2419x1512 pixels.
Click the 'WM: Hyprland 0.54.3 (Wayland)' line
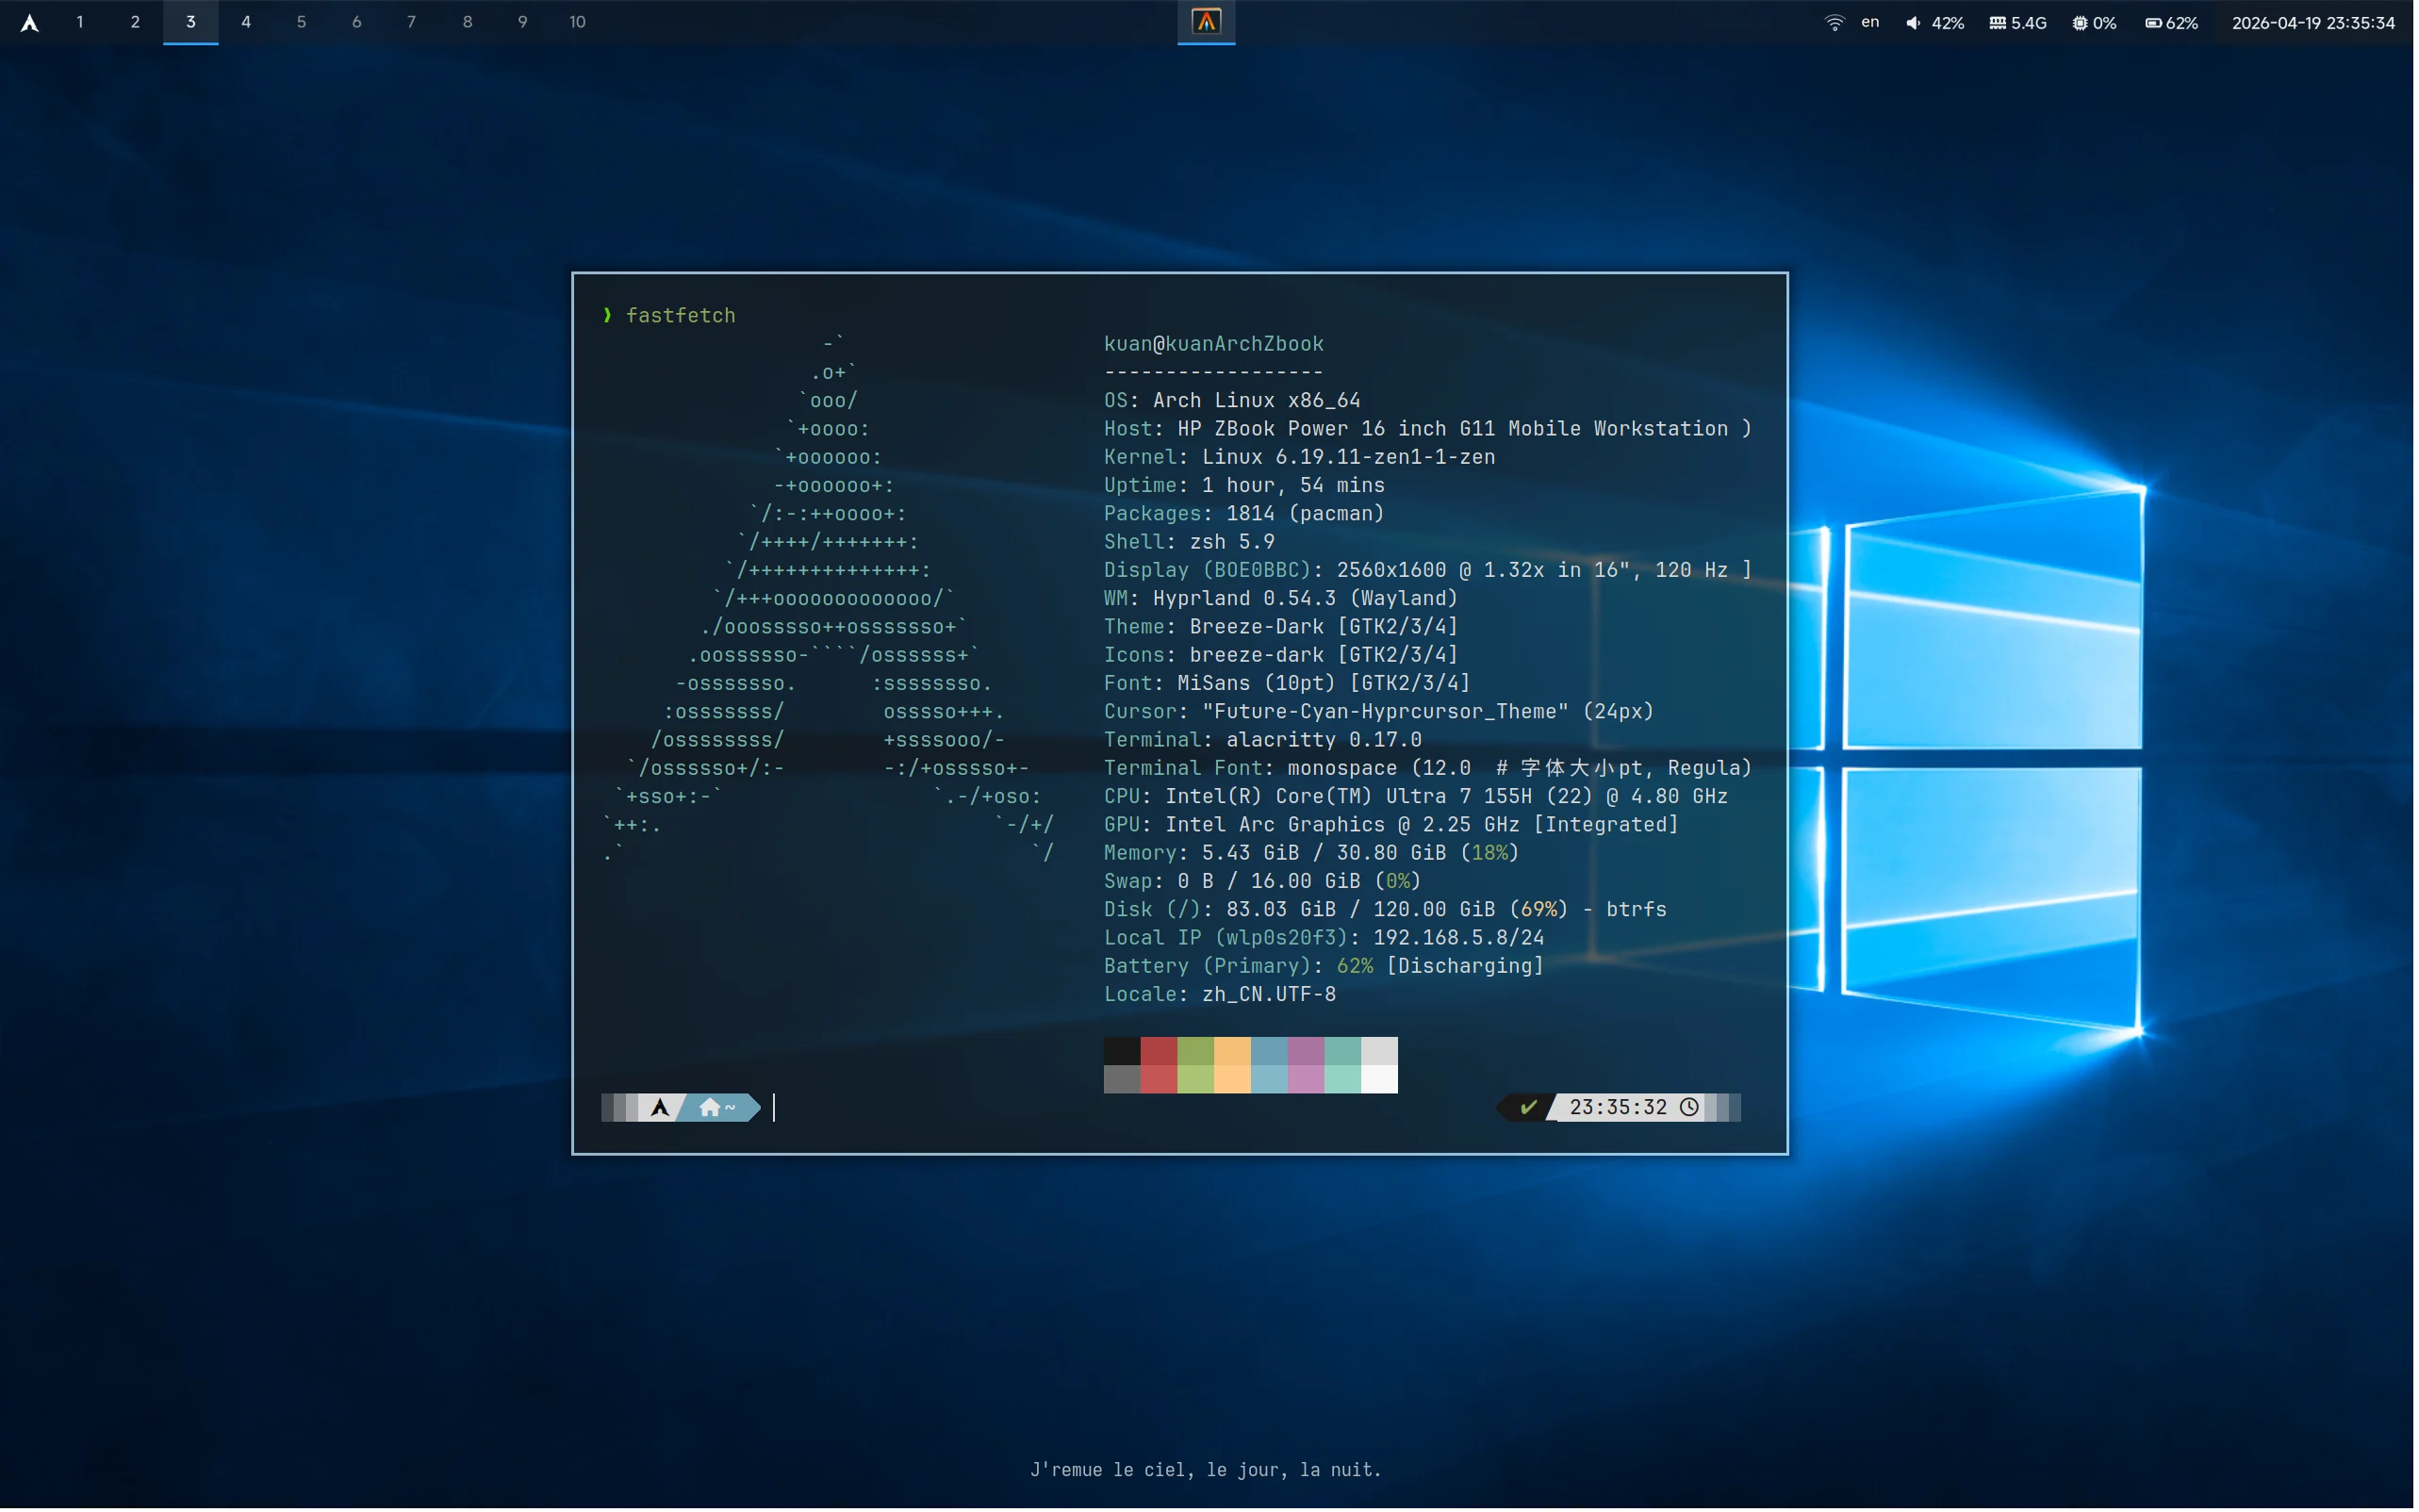pos(1283,599)
